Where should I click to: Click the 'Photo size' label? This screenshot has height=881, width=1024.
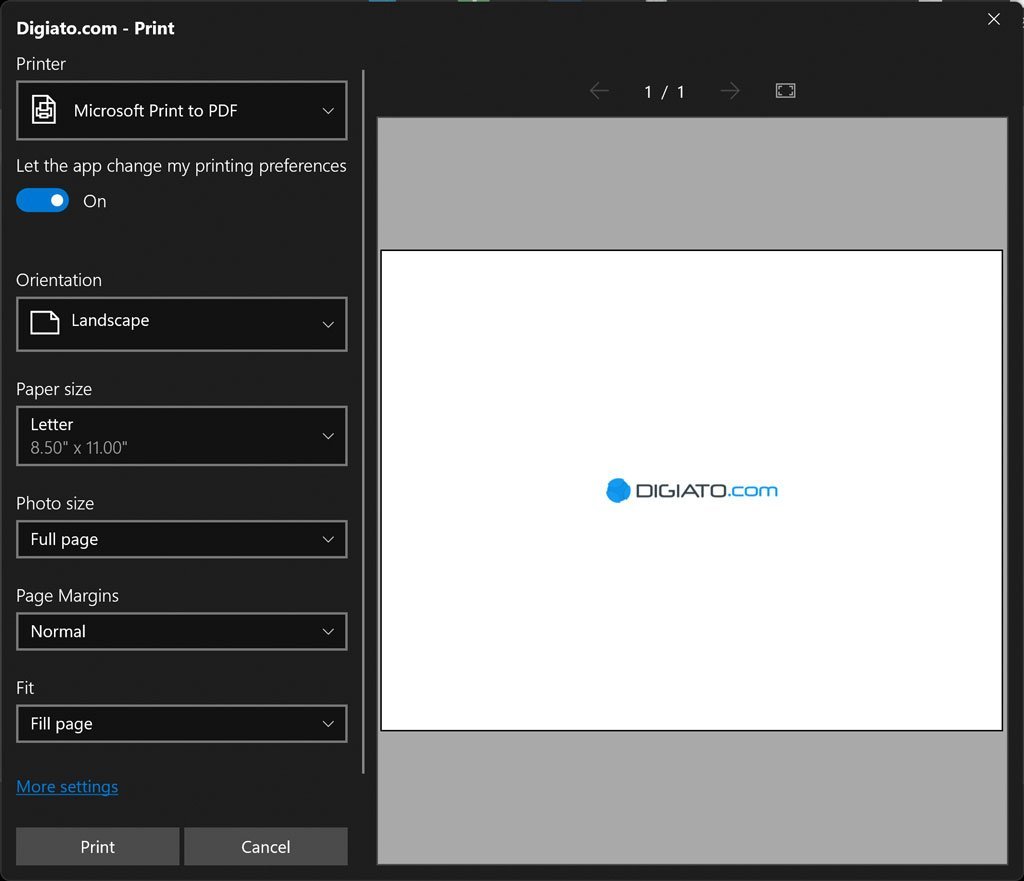pos(56,504)
